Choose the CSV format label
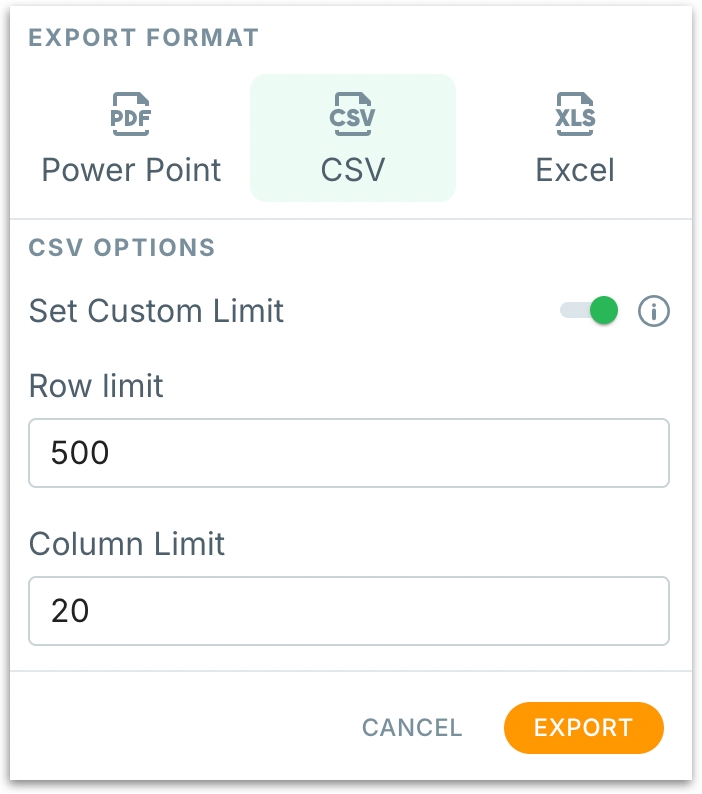 [353, 169]
